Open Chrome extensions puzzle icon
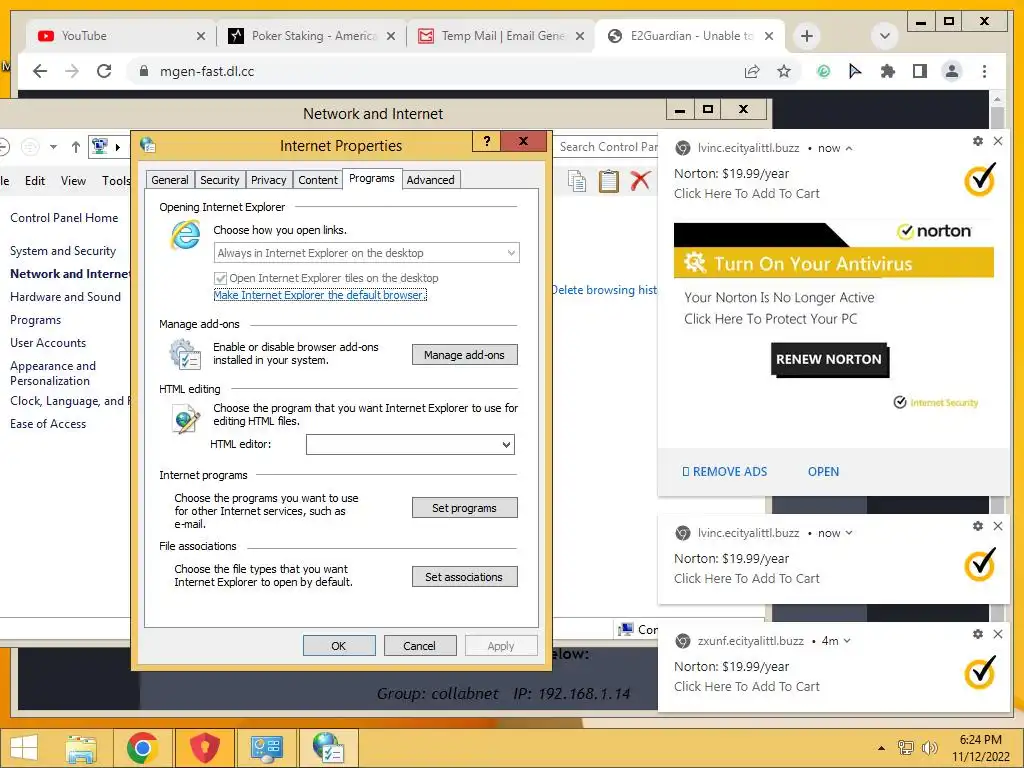1024x768 pixels. [888, 71]
